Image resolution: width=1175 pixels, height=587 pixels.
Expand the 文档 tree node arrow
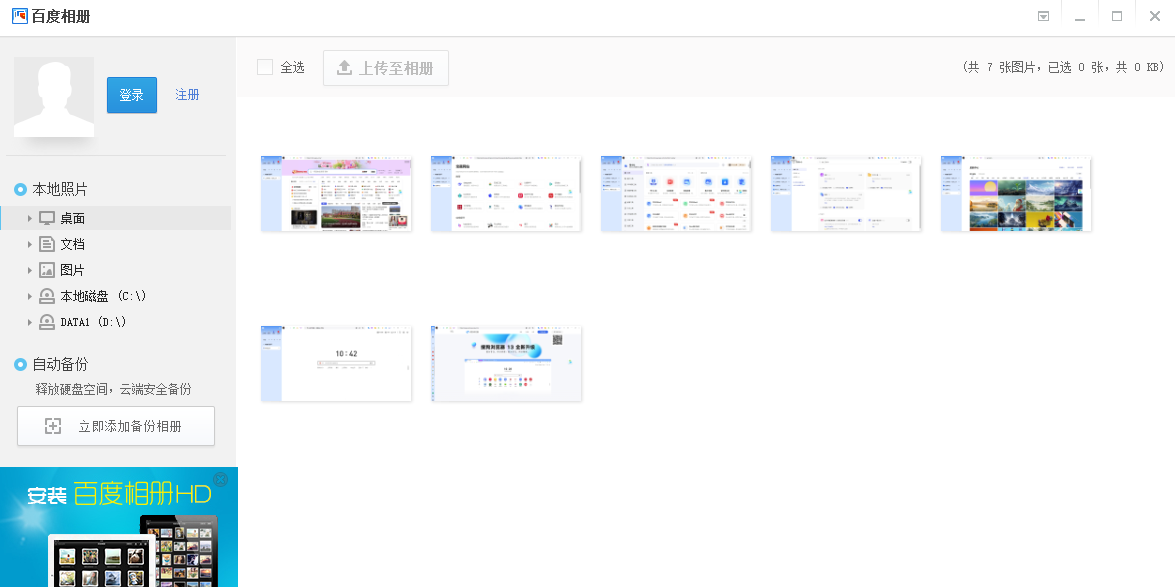click(x=30, y=244)
